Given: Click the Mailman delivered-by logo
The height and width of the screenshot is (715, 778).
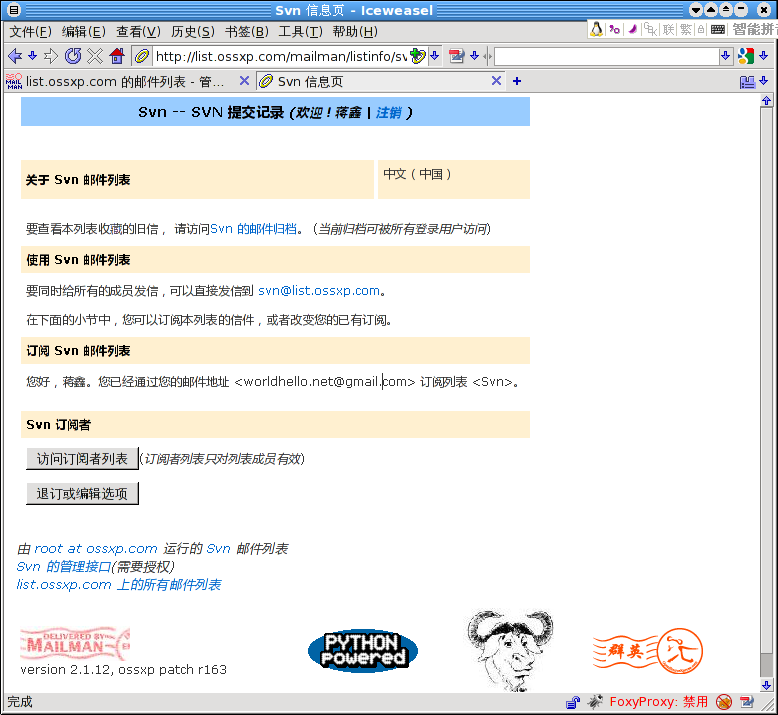Looking at the screenshot, I should click(75, 643).
